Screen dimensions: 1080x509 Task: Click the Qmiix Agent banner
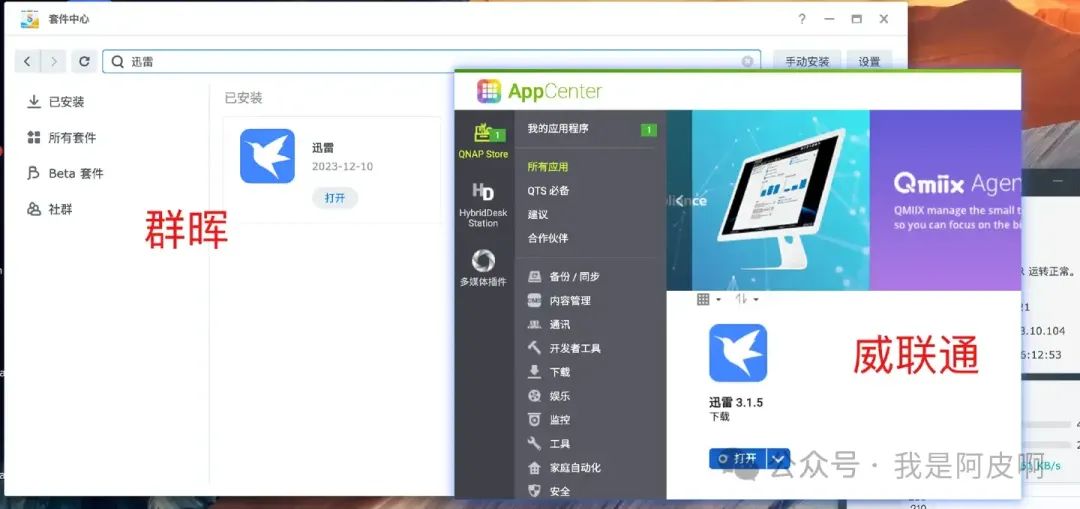point(945,200)
